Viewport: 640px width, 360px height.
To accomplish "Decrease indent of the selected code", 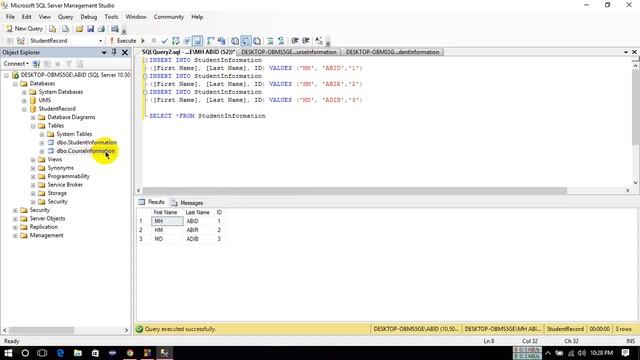I will point(295,41).
